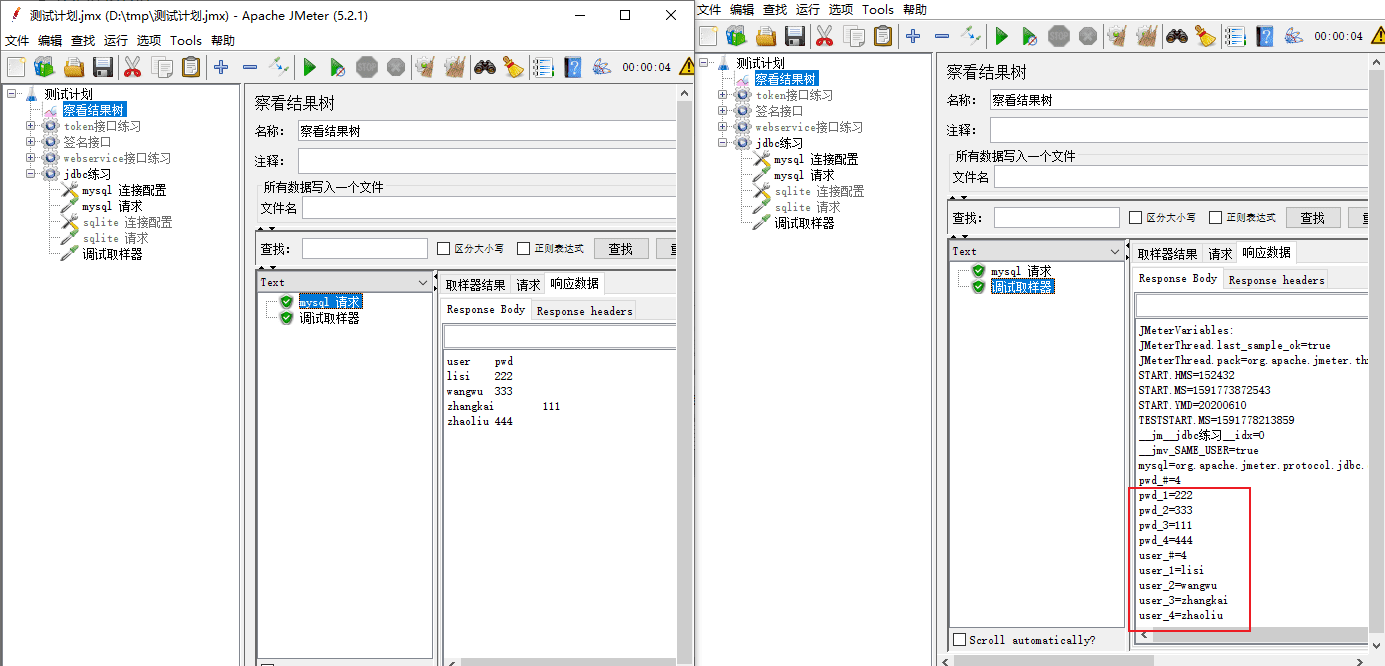Image resolution: width=1385 pixels, height=666 pixels.
Task: Enable the Scroll automatically? checkbox
Action: click(960, 640)
